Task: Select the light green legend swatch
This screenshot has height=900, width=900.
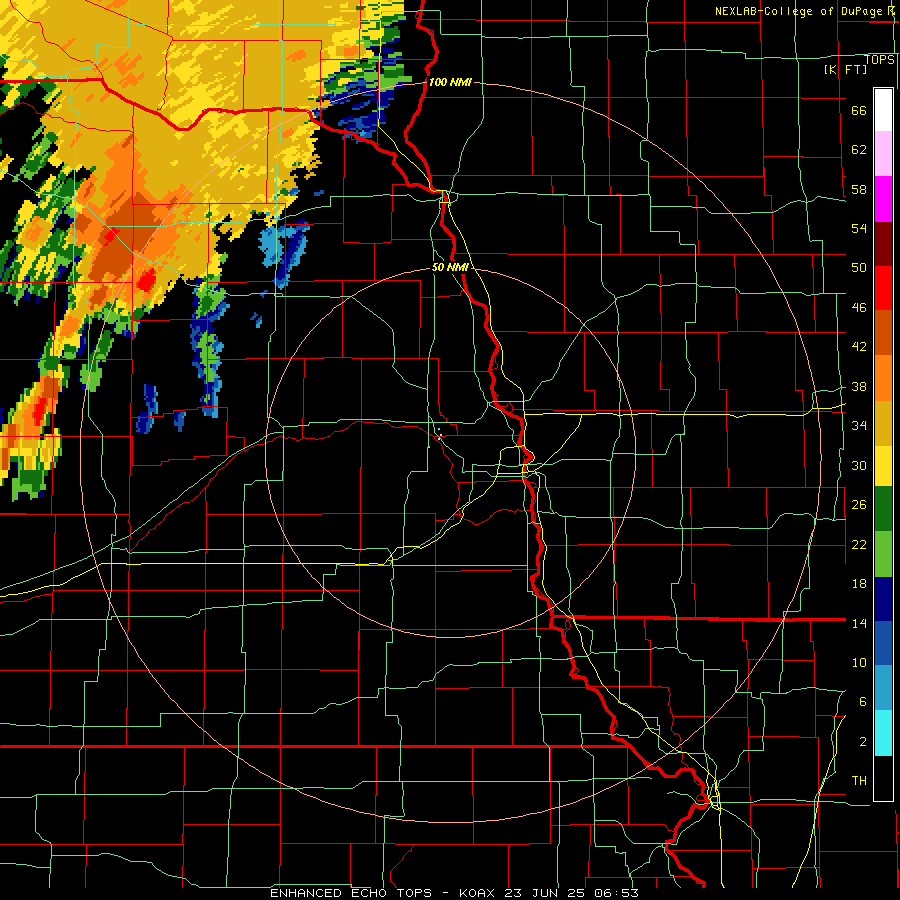Action: 883,554
